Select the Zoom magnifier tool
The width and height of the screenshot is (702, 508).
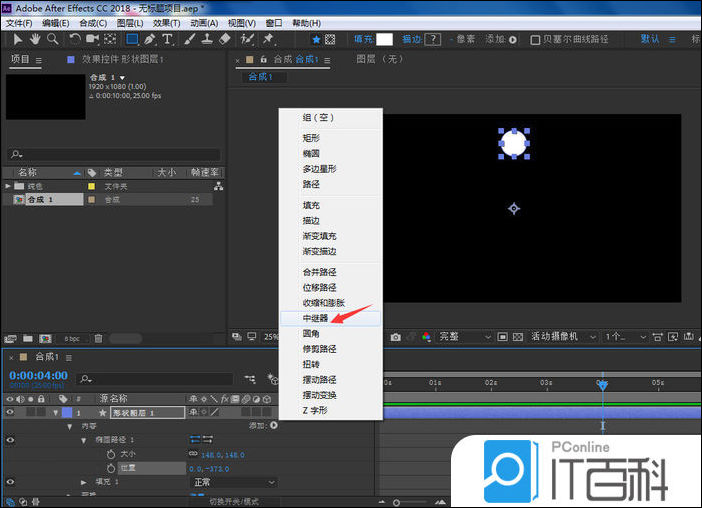(52, 39)
